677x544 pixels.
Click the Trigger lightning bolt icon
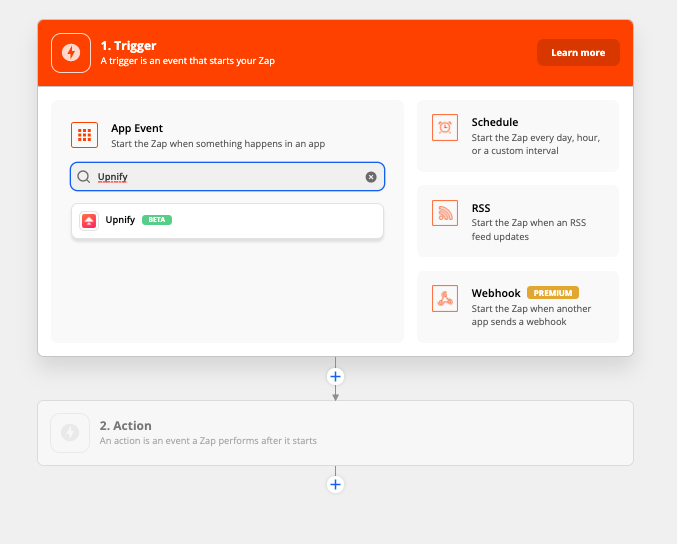pyautogui.click(x=71, y=53)
